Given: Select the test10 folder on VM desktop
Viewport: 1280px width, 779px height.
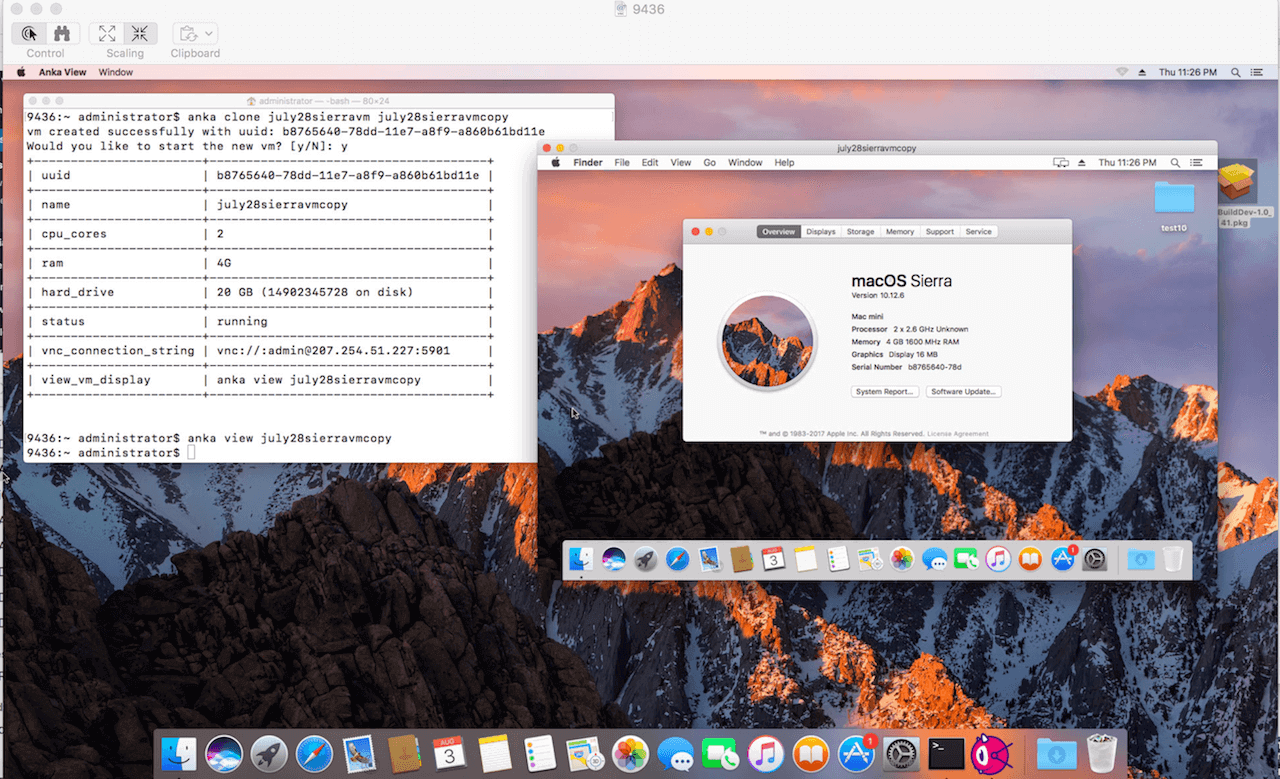Looking at the screenshot, I should (1174, 205).
